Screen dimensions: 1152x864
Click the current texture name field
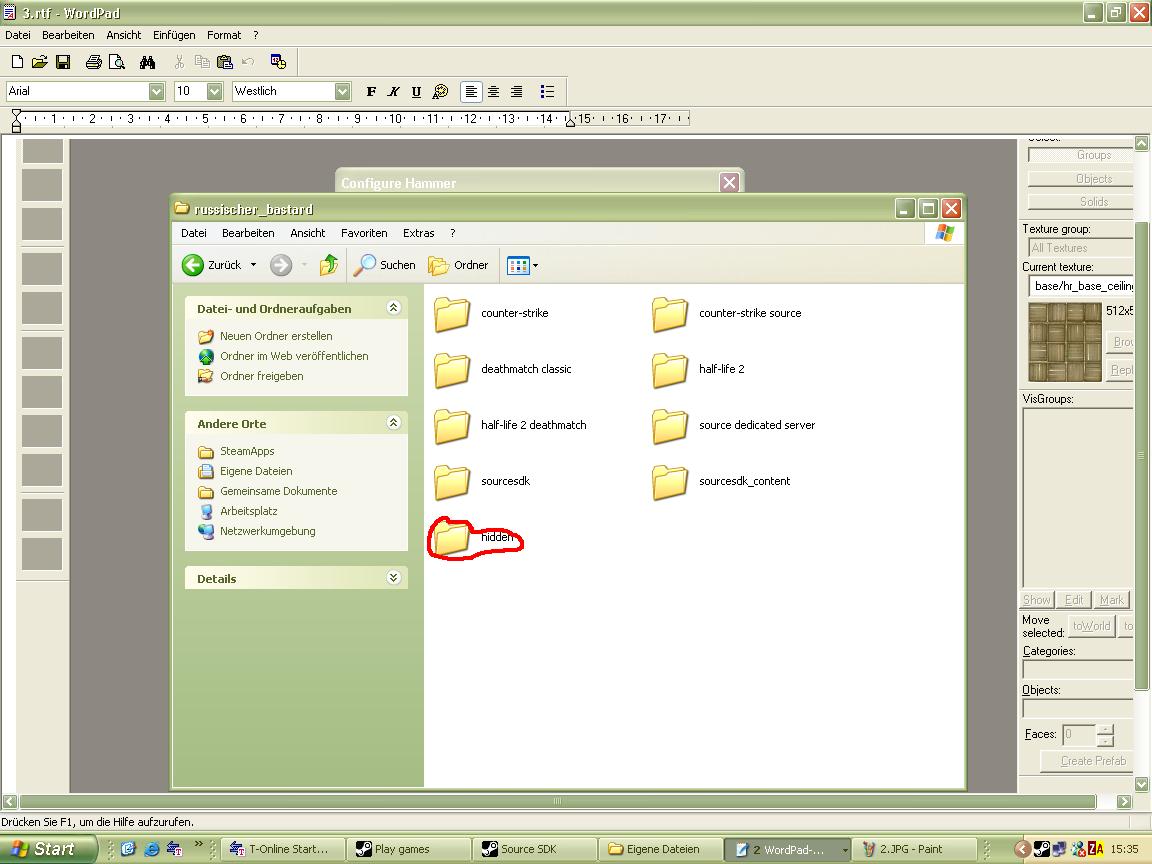pyautogui.click(x=1081, y=286)
